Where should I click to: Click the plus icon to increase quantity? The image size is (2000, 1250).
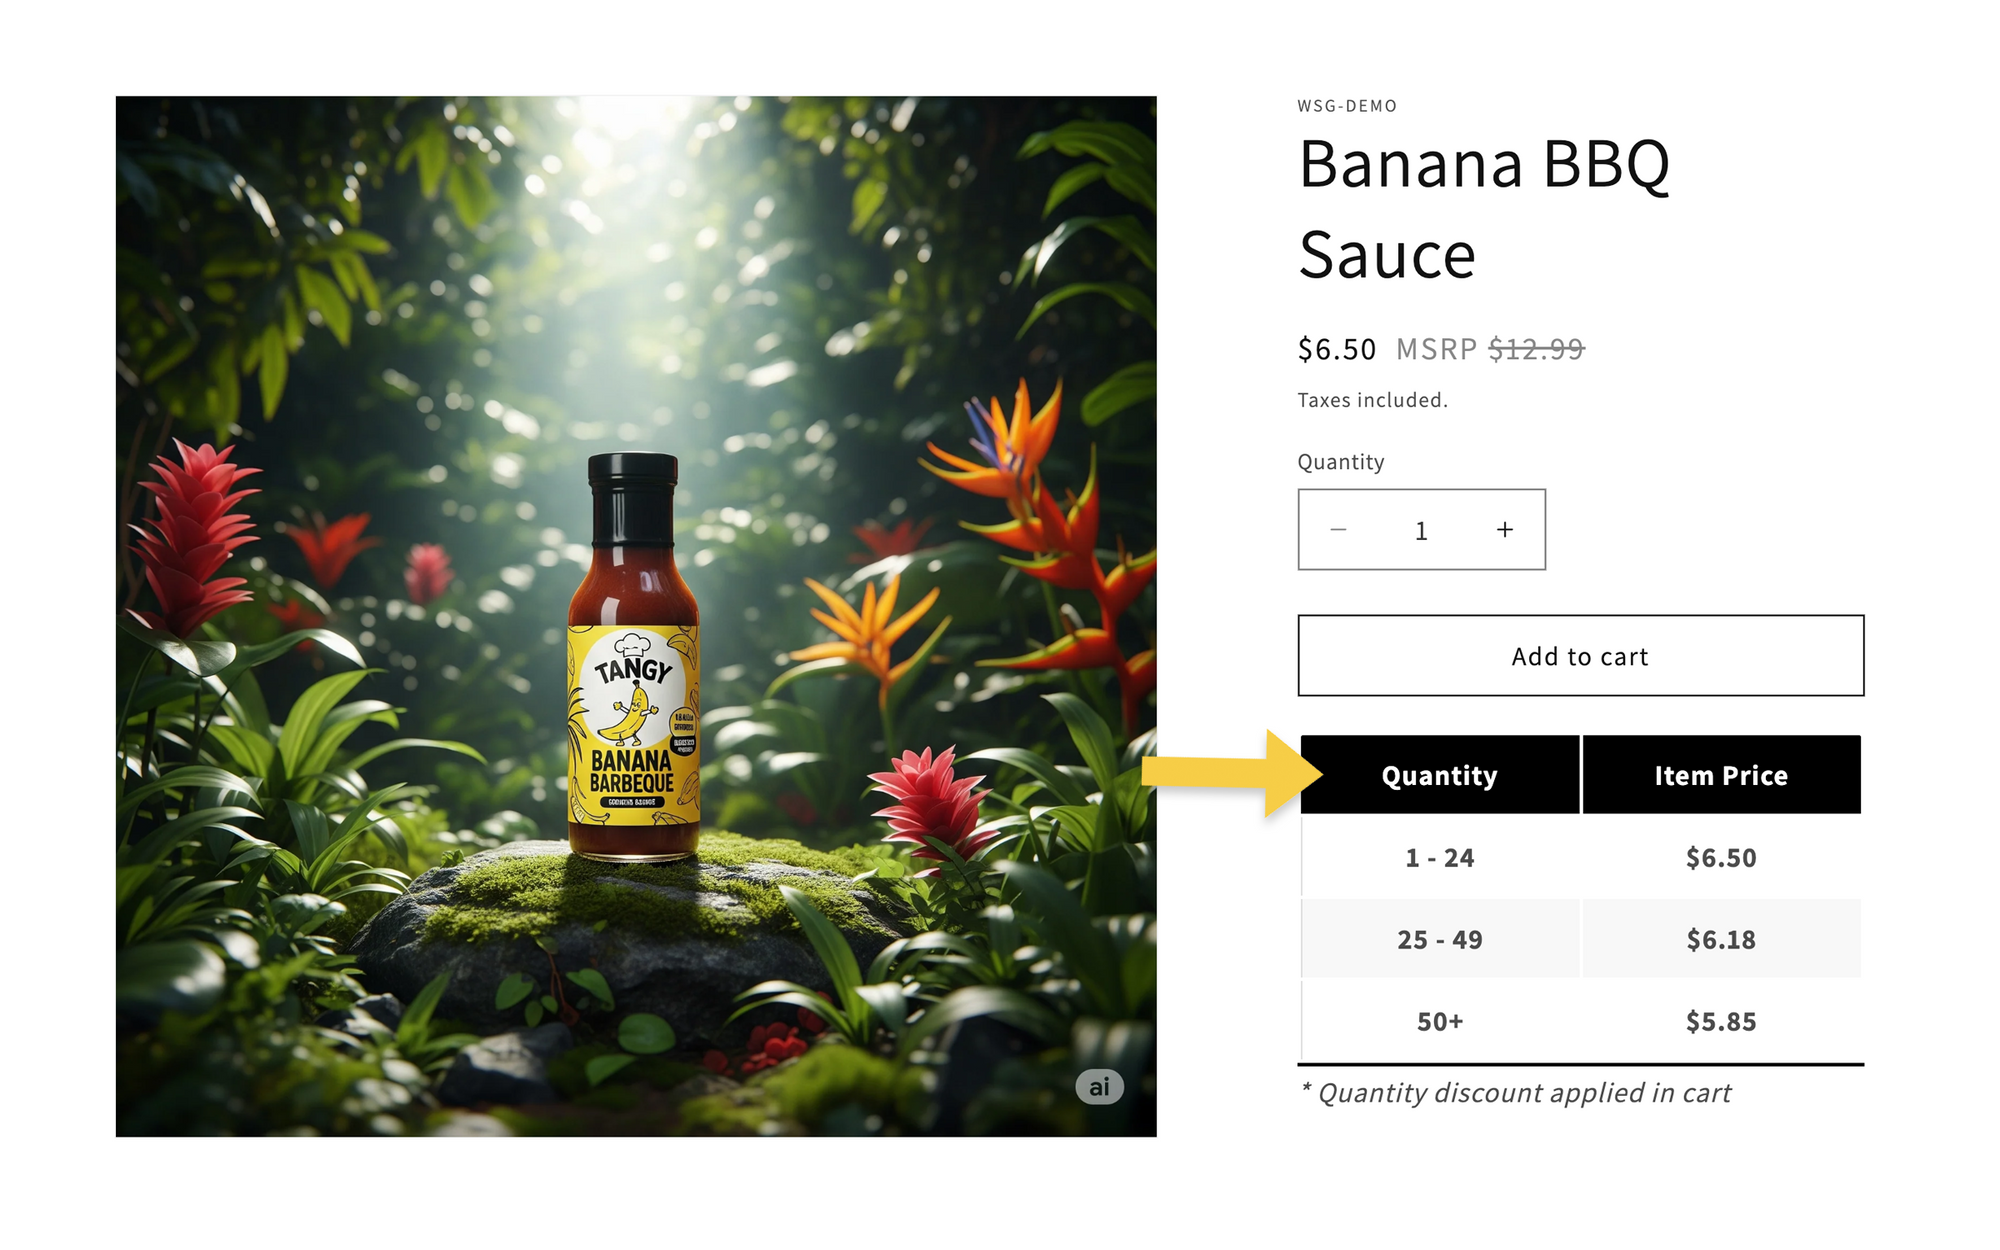point(1504,530)
